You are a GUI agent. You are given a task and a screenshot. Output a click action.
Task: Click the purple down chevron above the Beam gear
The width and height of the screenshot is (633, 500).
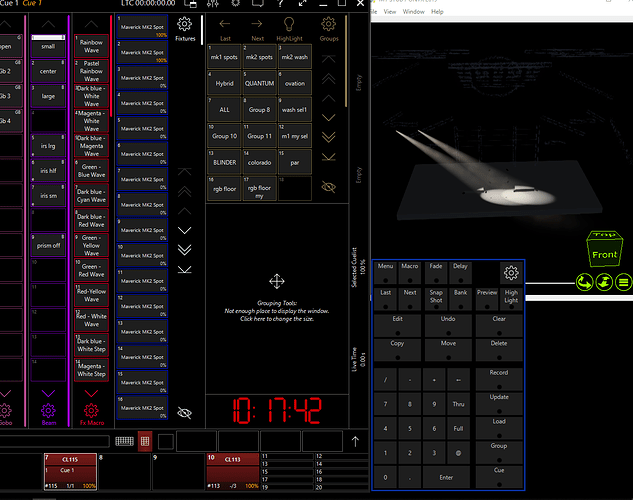48,393
